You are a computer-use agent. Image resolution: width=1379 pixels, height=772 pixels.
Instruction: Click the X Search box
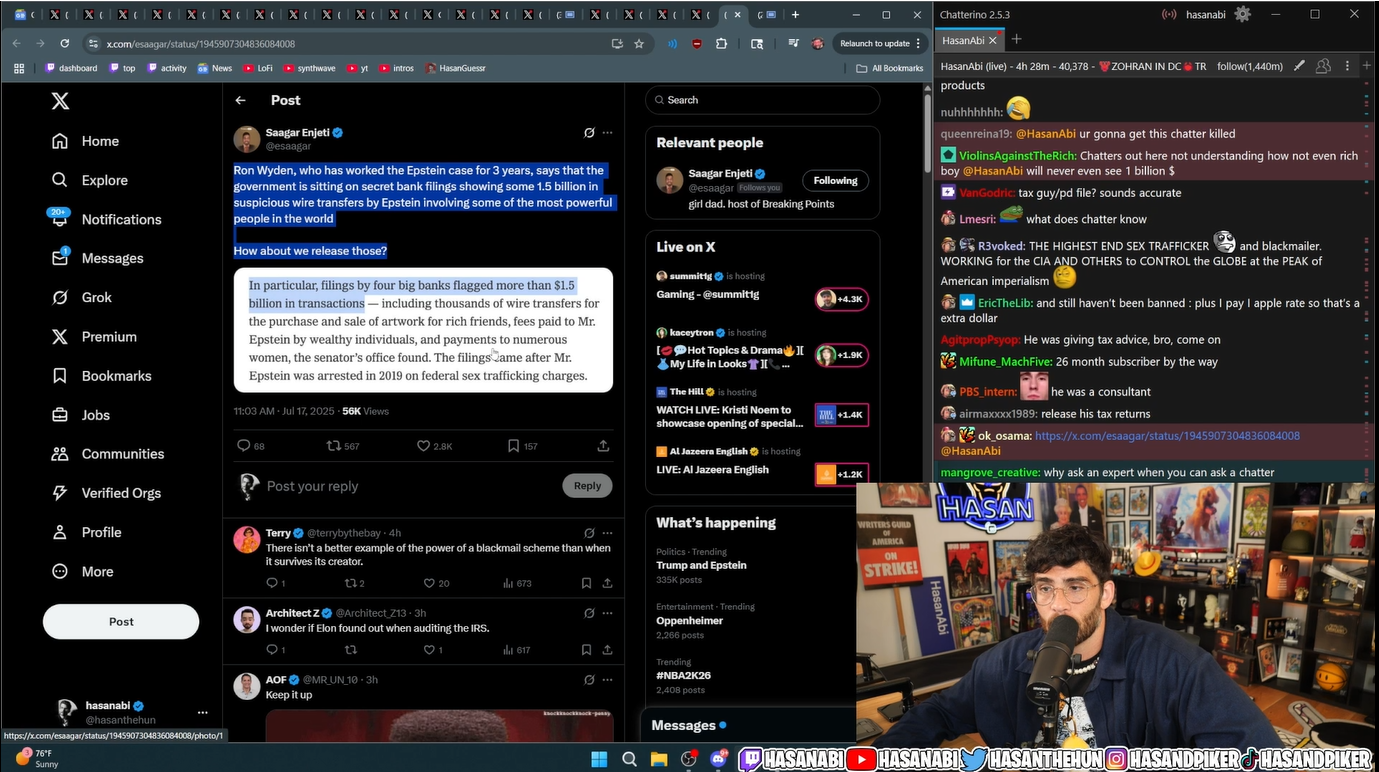[762, 100]
